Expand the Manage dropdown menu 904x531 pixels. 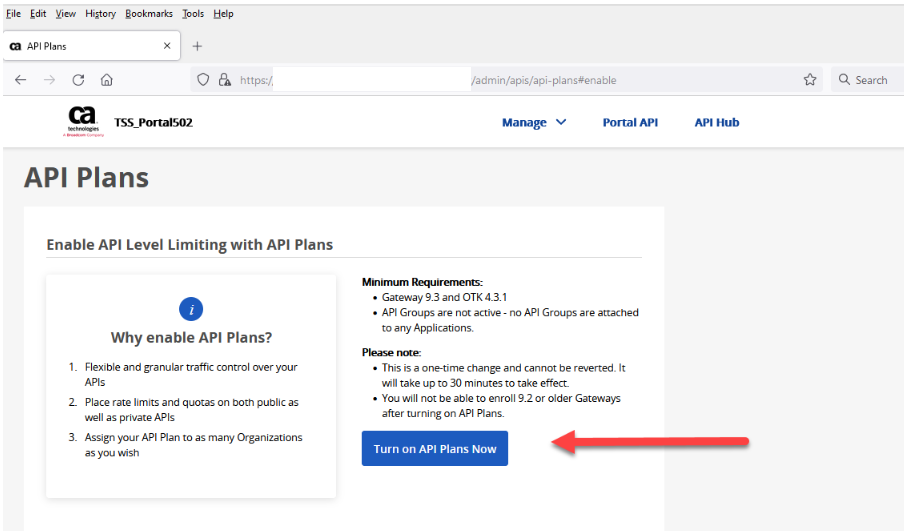click(x=534, y=123)
